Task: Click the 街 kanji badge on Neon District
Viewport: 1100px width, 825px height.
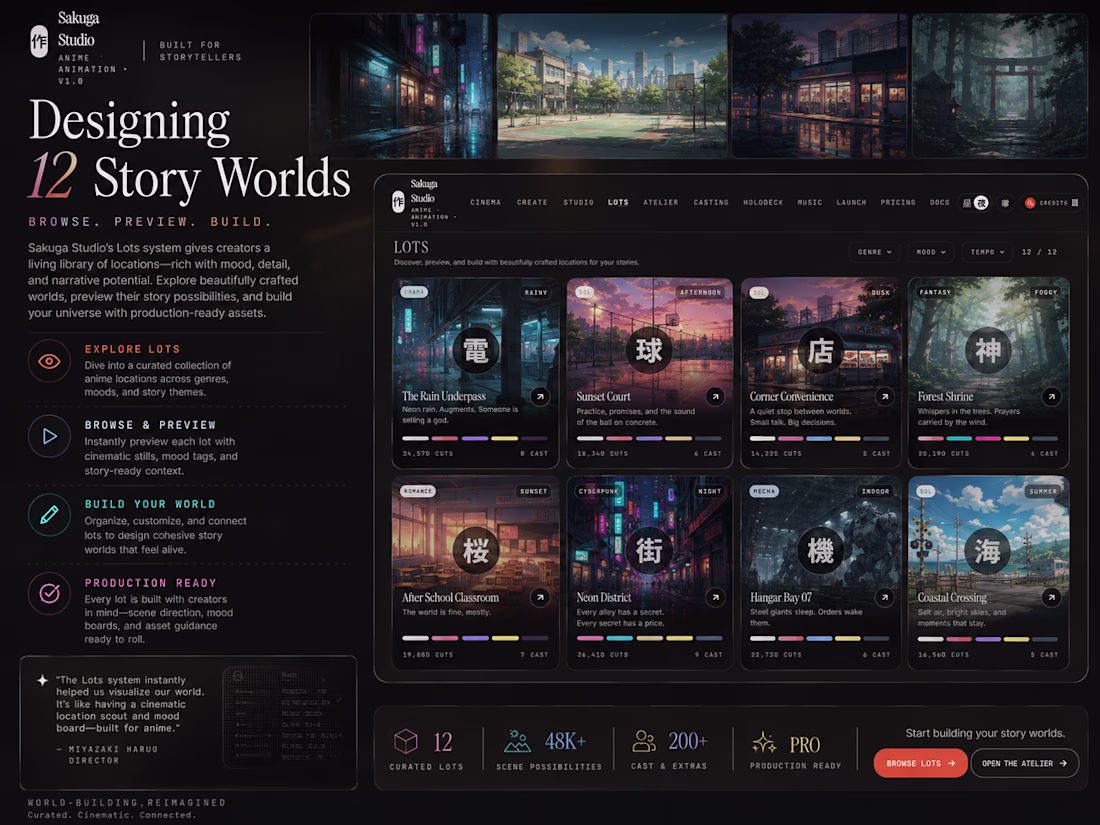Action: (x=649, y=551)
